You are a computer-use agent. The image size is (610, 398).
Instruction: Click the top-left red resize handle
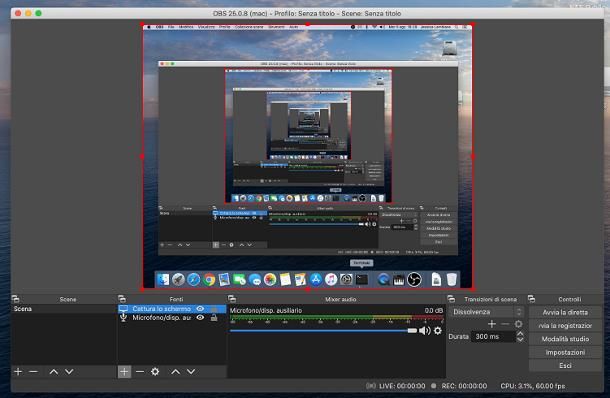click(x=142, y=25)
